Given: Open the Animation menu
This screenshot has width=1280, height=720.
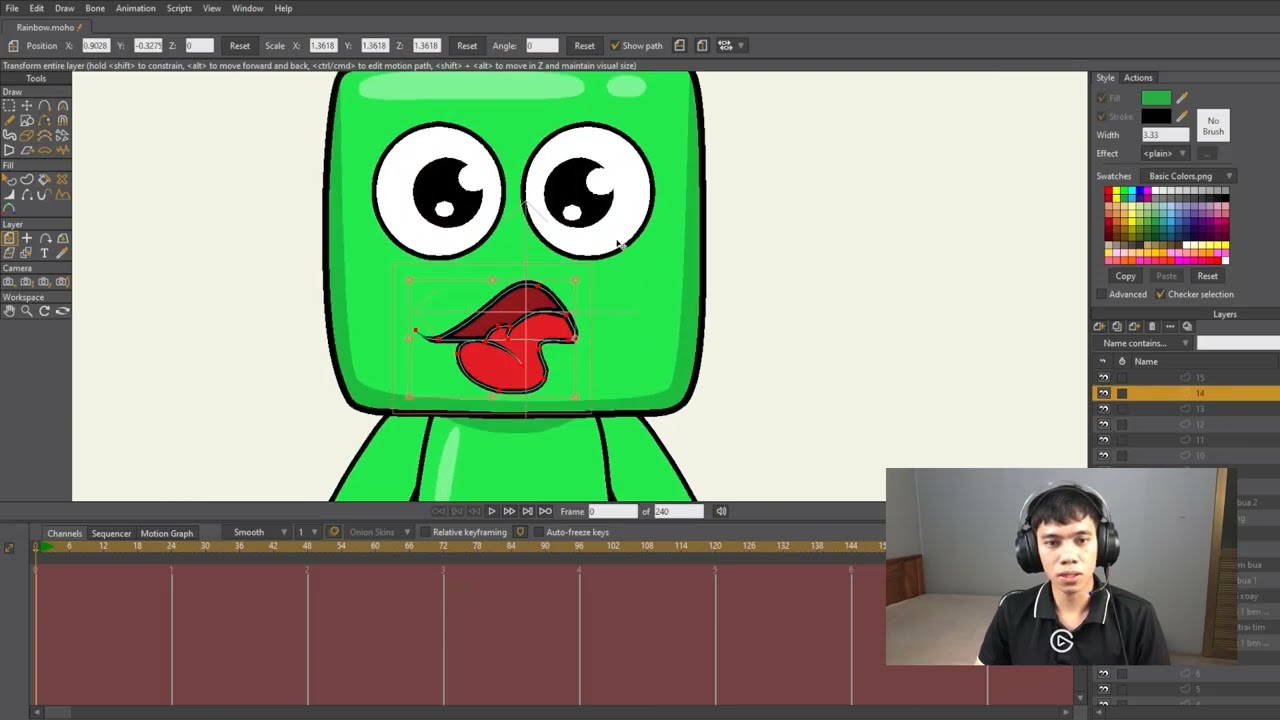Looking at the screenshot, I should click(x=135, y=8).
